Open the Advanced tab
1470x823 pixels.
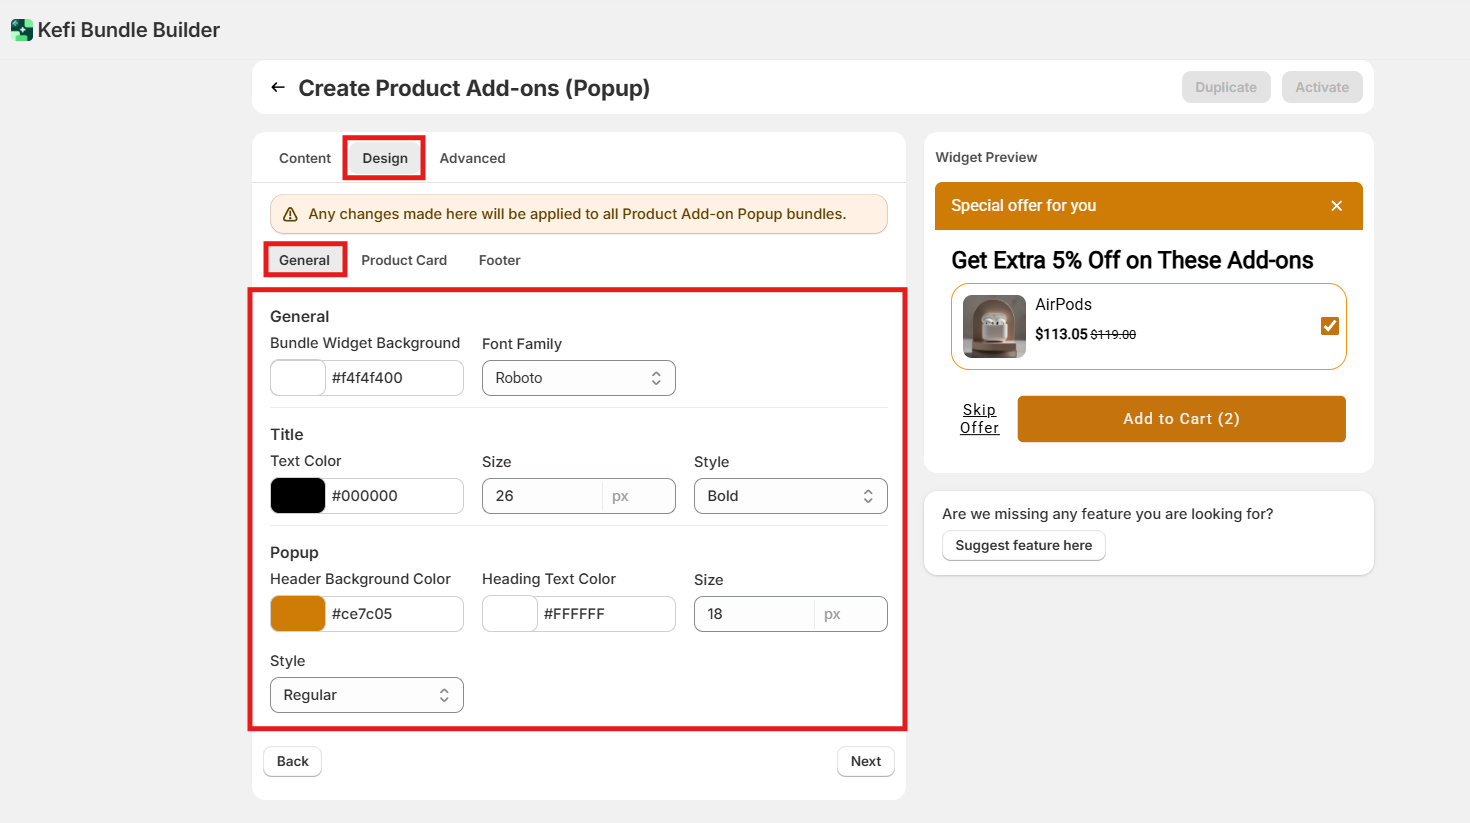point(472,158)
